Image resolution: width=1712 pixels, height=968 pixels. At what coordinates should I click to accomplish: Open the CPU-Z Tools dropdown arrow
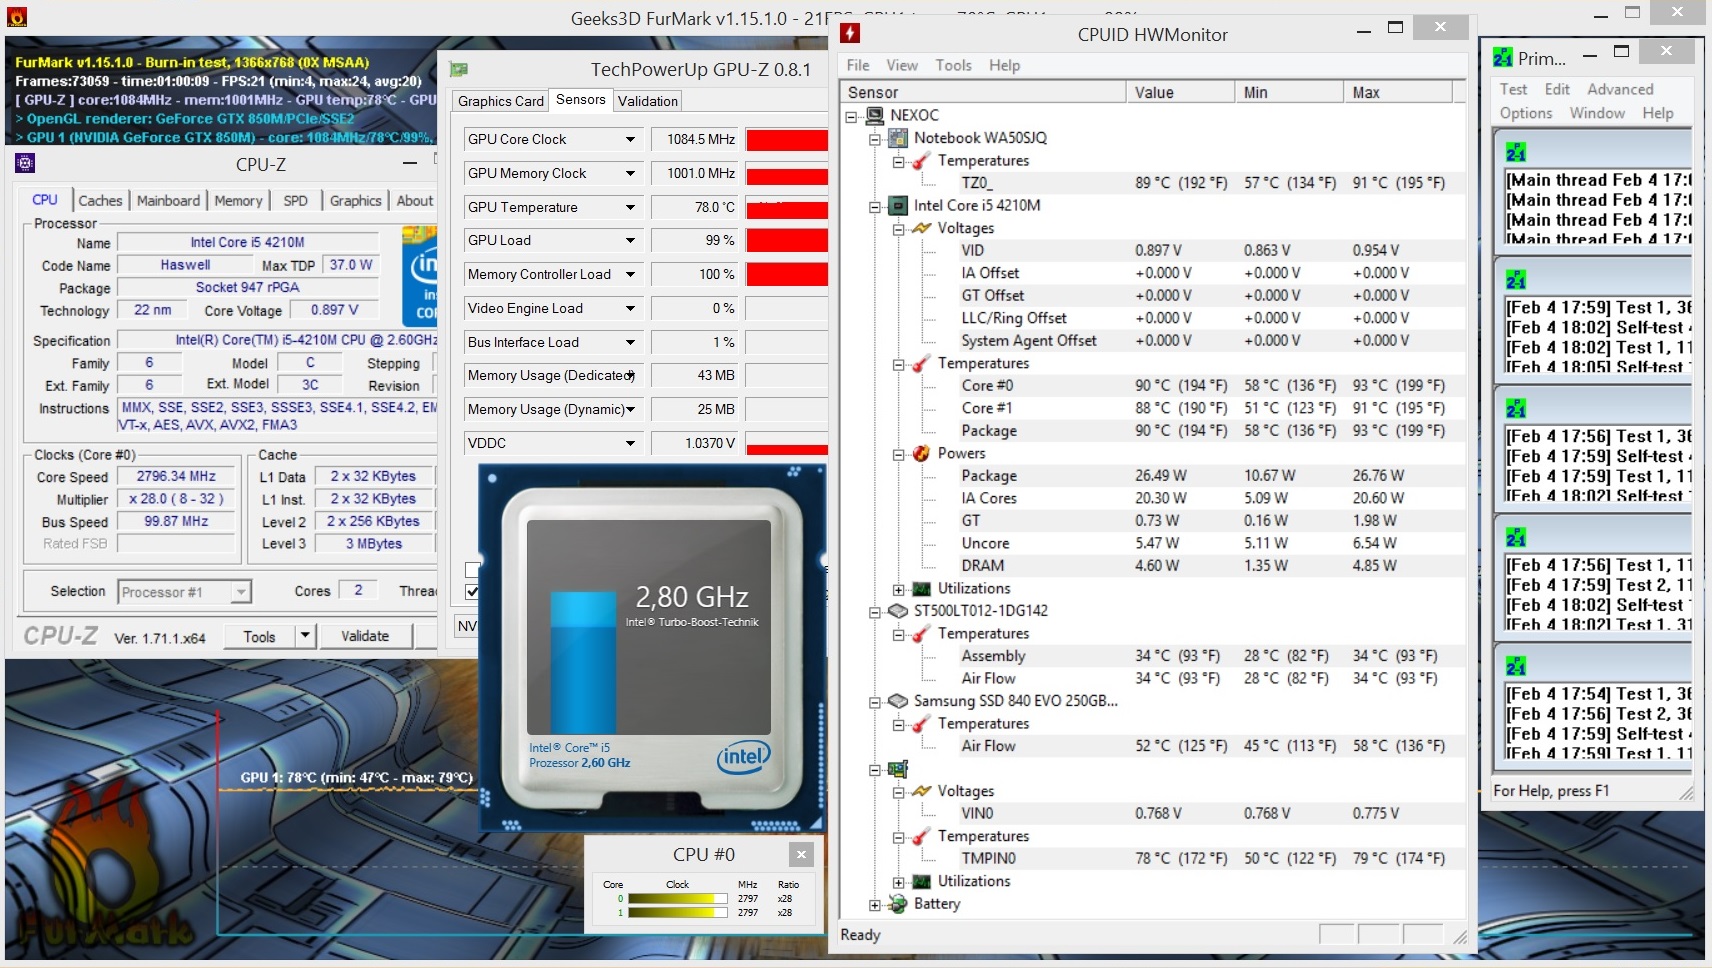(x=305, y=636)
